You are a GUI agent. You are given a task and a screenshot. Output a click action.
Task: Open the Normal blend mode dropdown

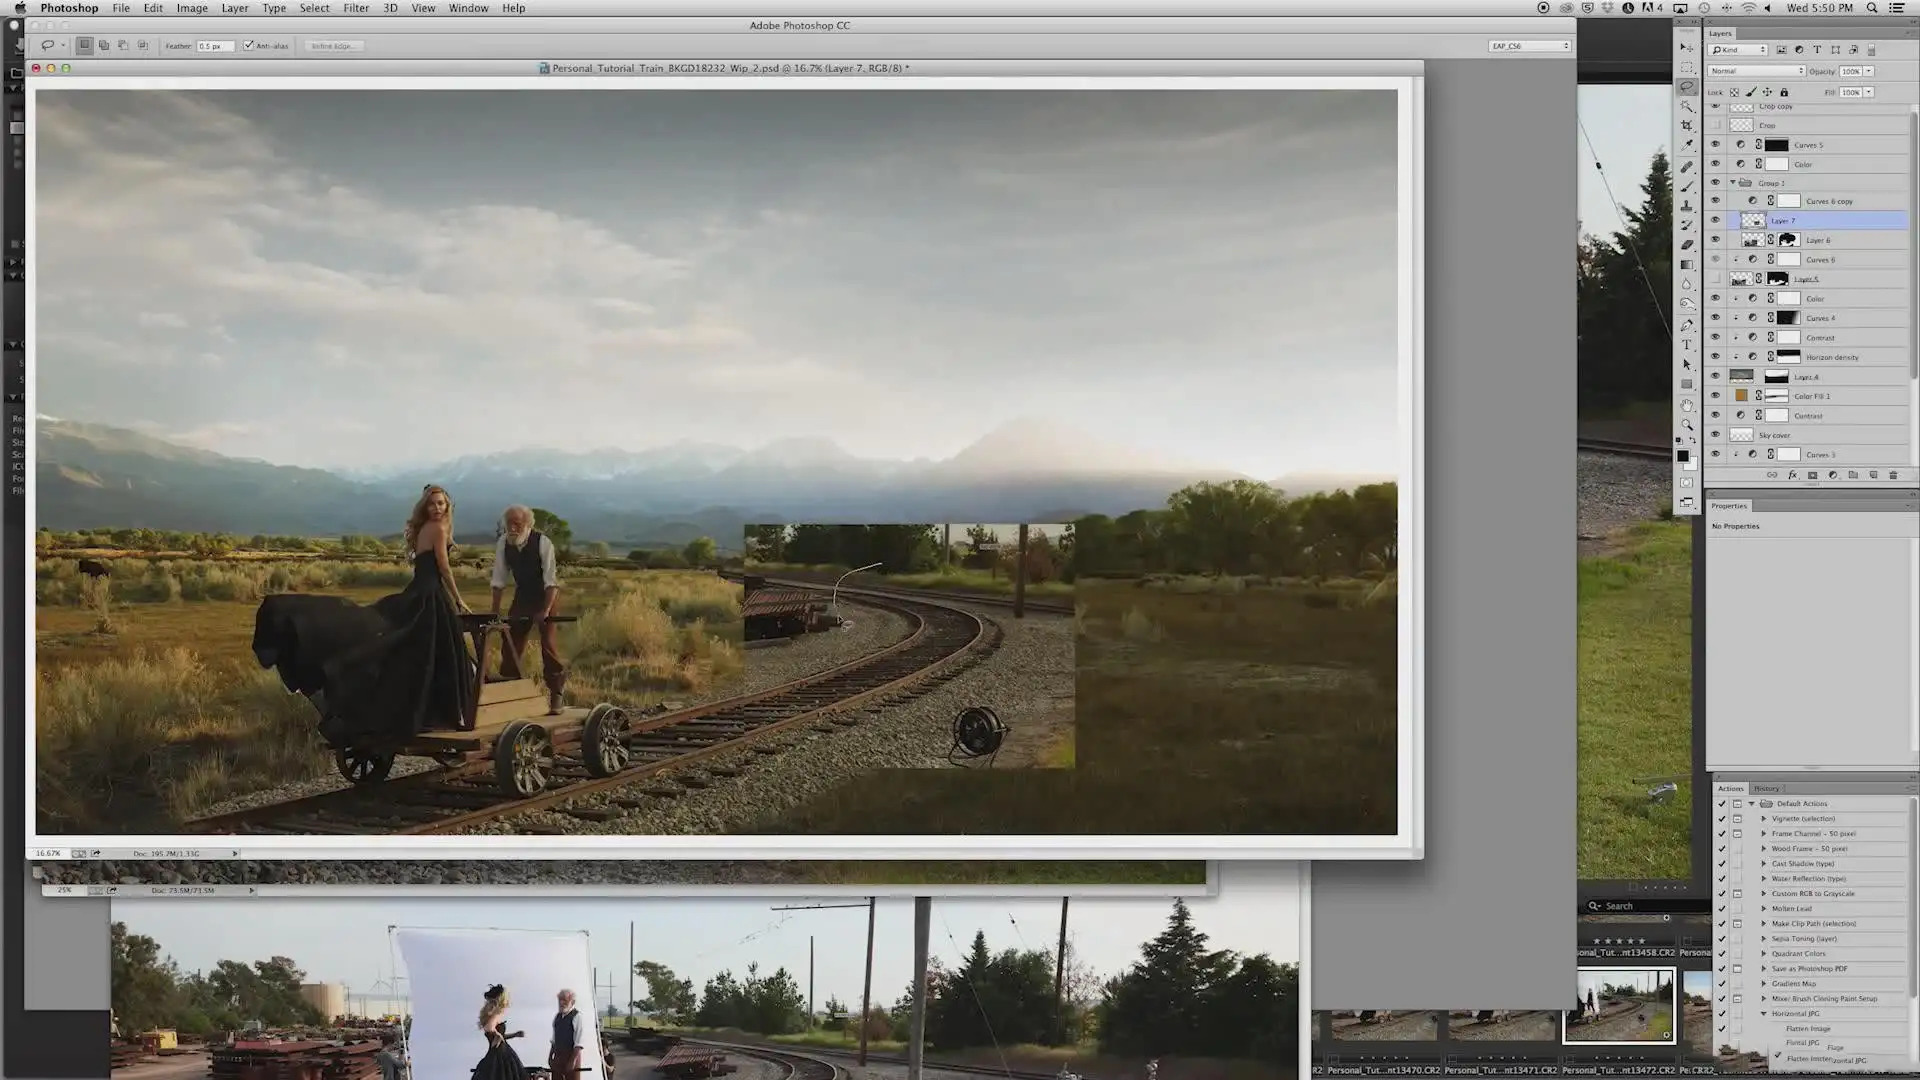(x=1756, y=71)
